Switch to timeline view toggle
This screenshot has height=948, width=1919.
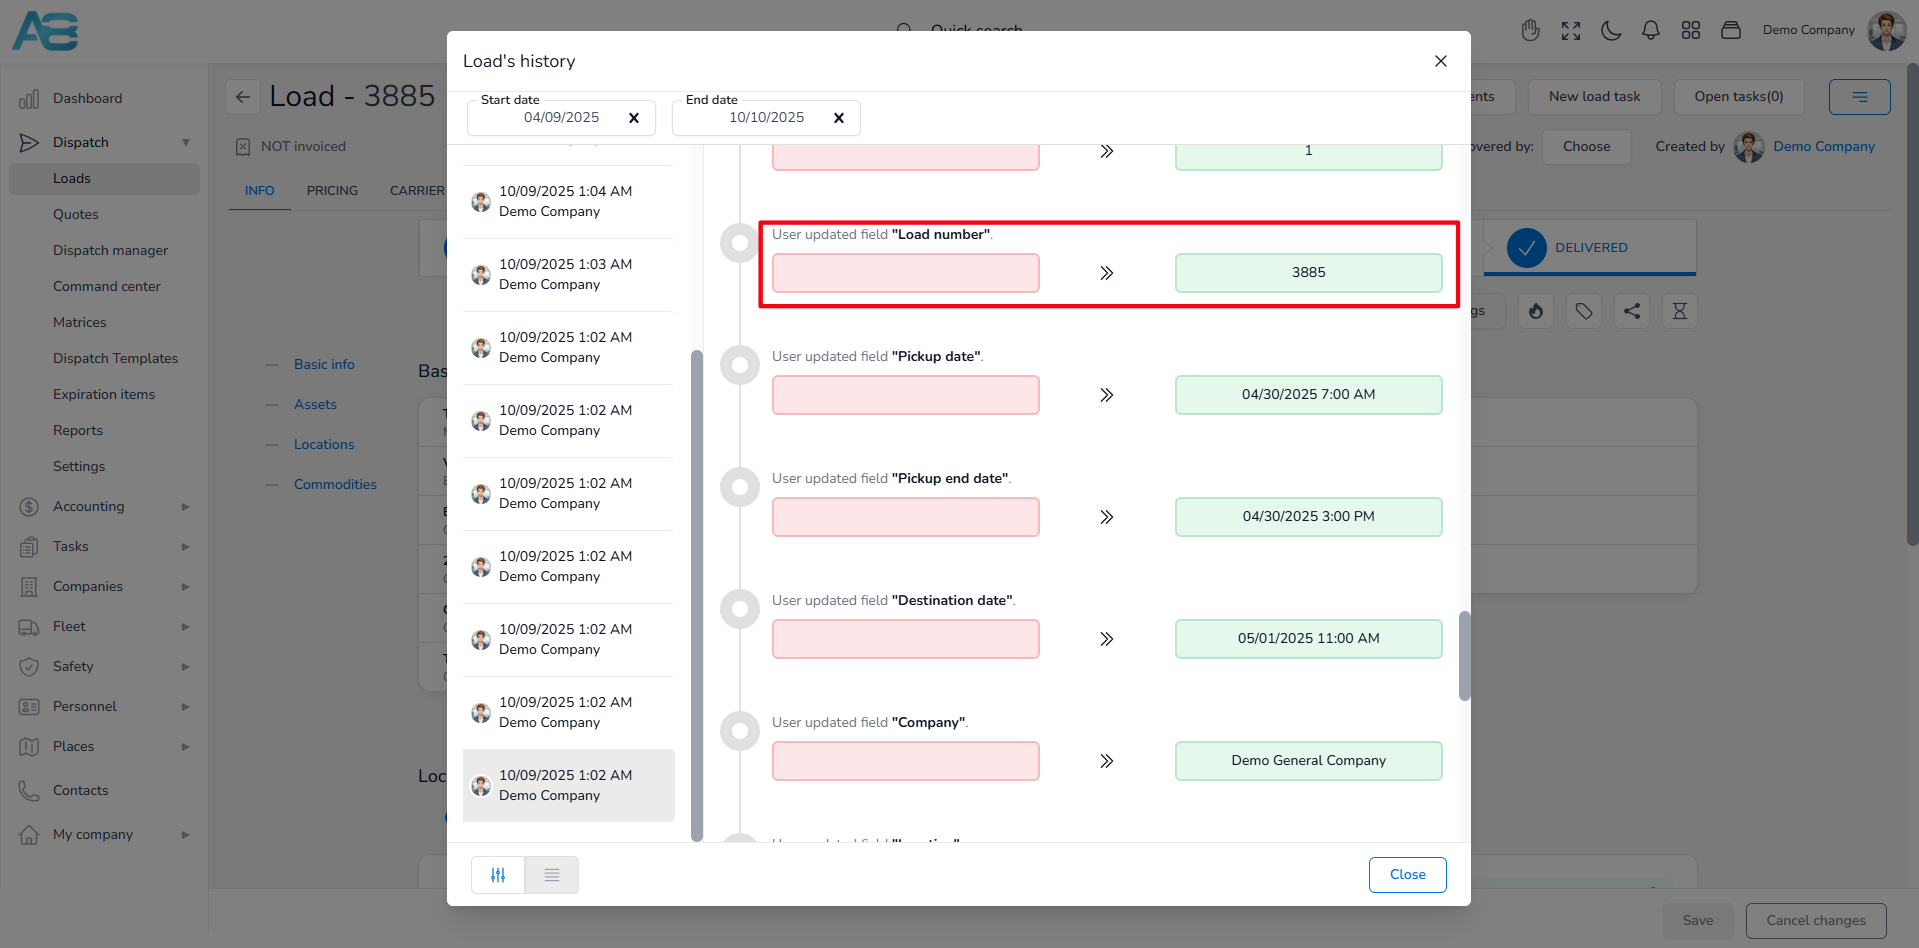point(498,875)
